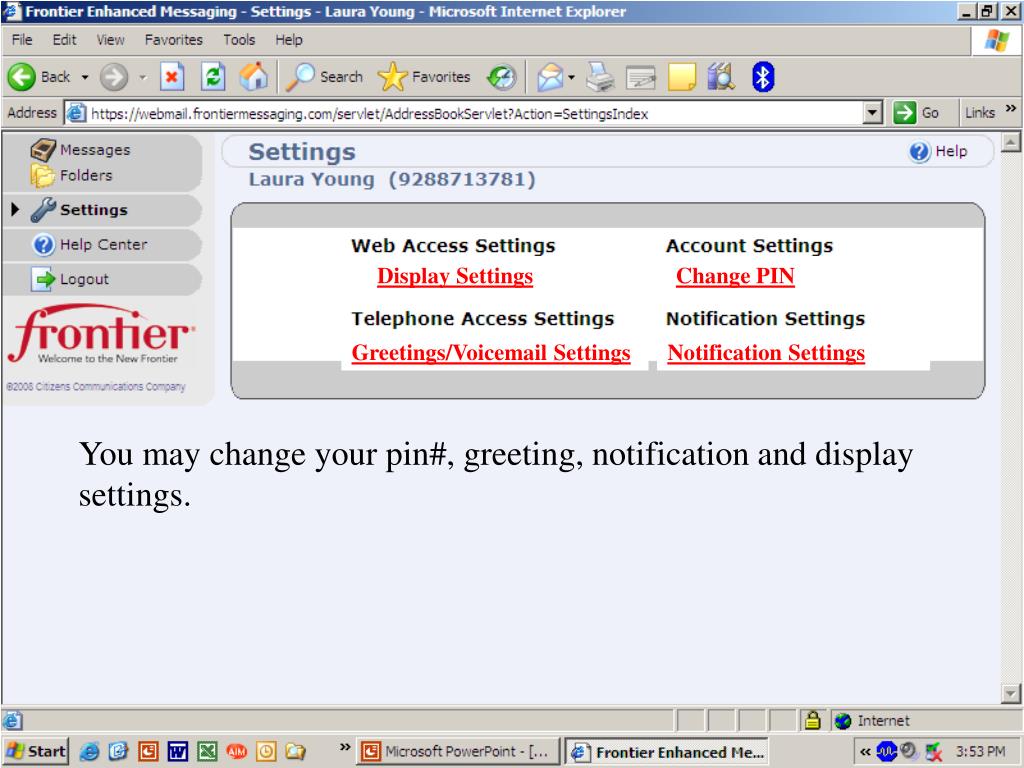Expand Links toolbar chevron

click(1011, 108)
